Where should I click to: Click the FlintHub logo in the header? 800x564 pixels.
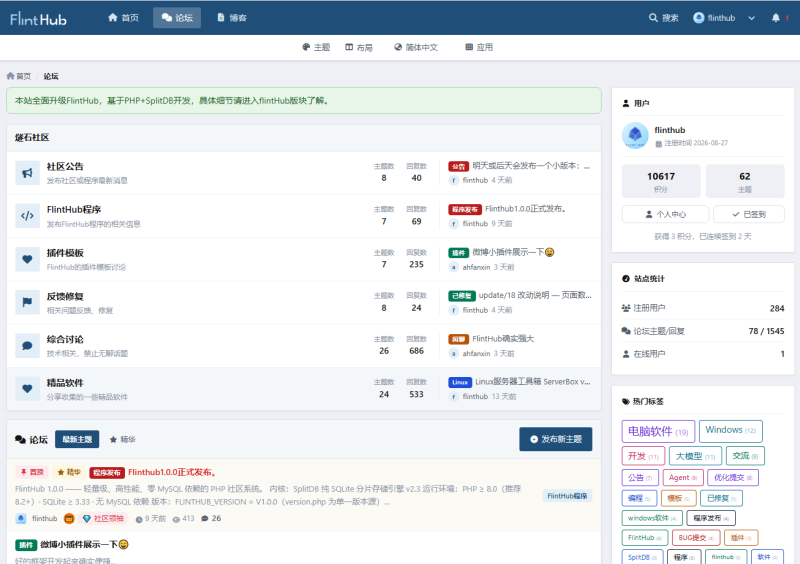[39, 19]
